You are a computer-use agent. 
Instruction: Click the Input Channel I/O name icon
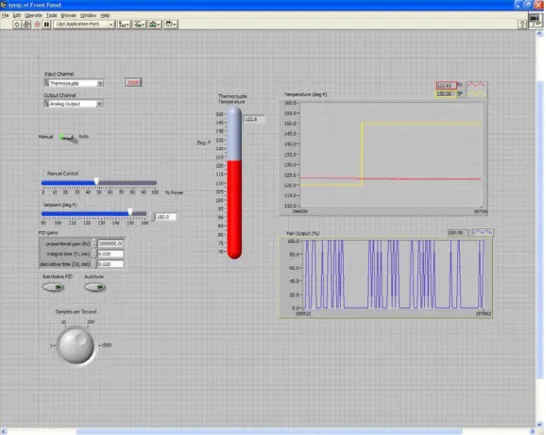coord(47,83)
